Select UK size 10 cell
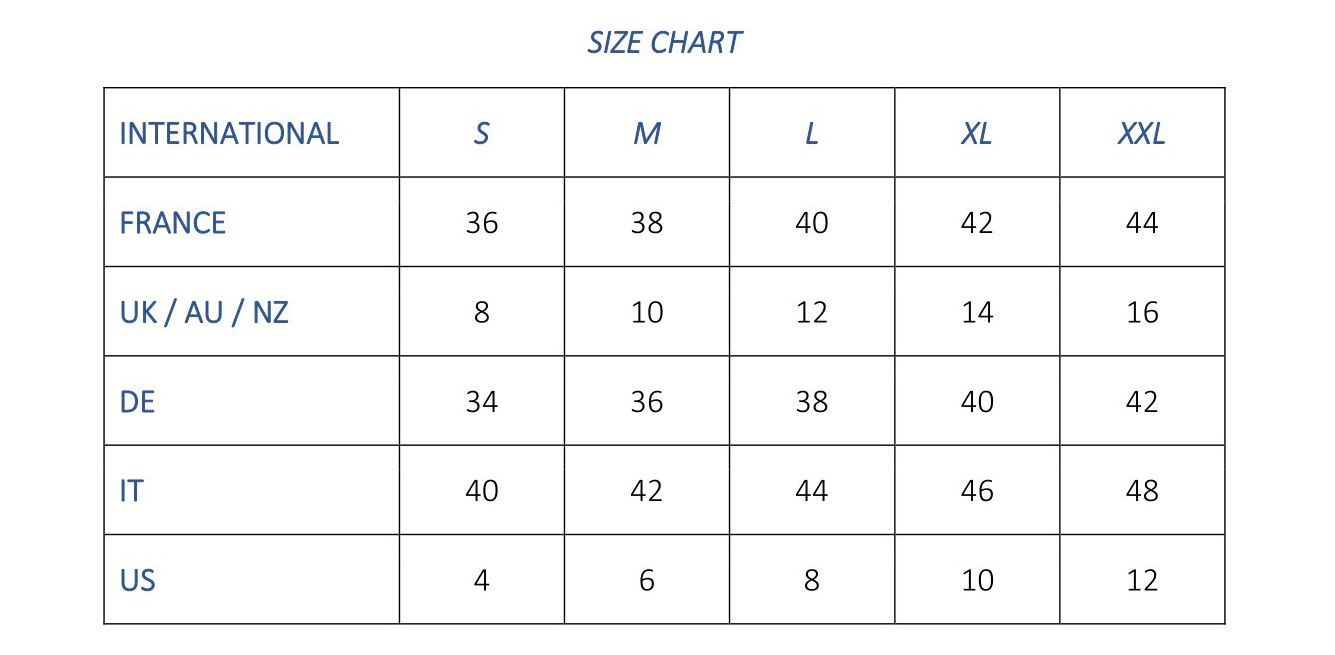 647,312
